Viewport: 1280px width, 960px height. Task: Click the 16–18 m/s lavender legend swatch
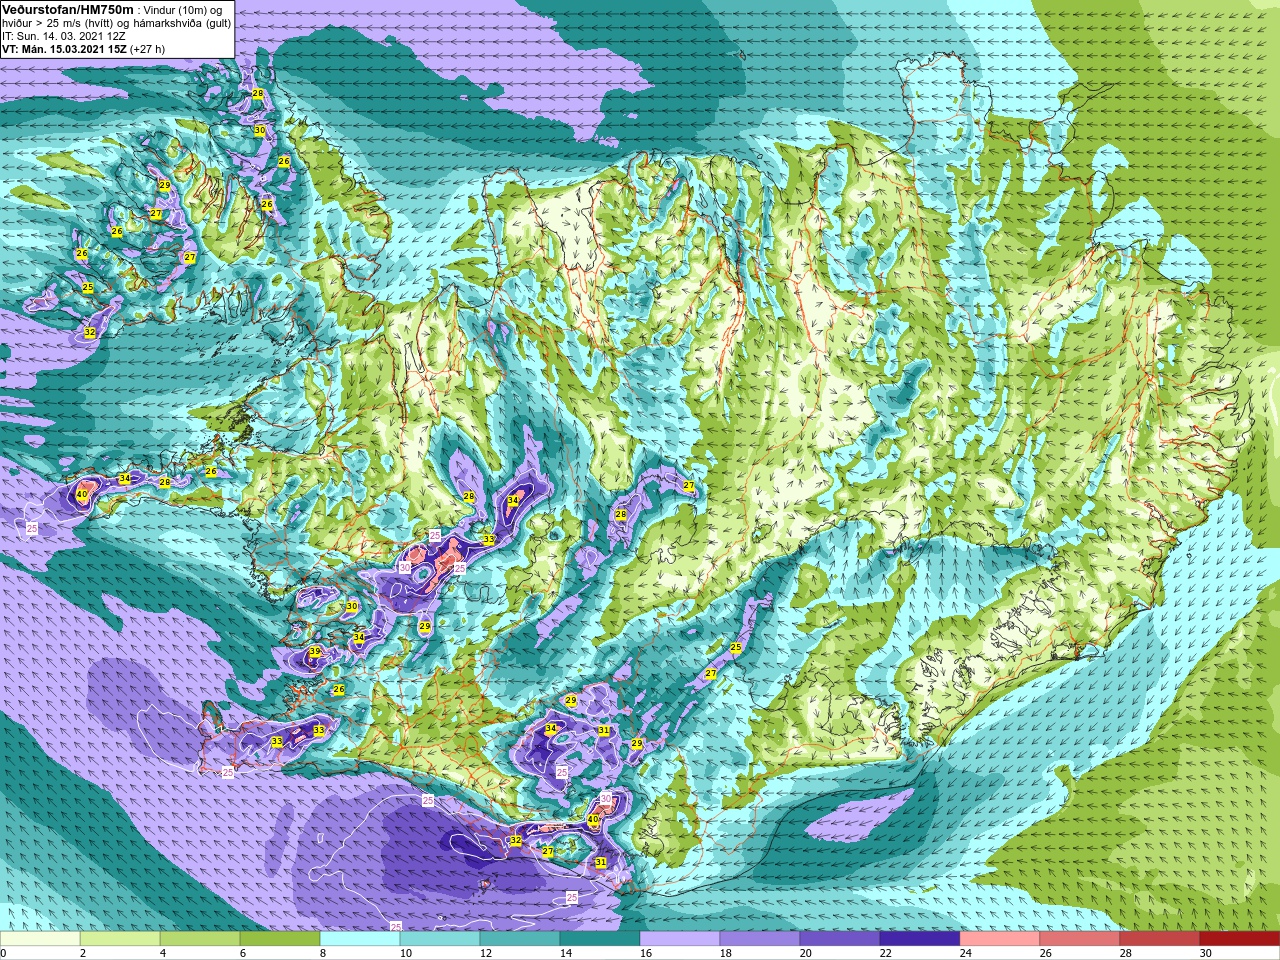(680, 939)
